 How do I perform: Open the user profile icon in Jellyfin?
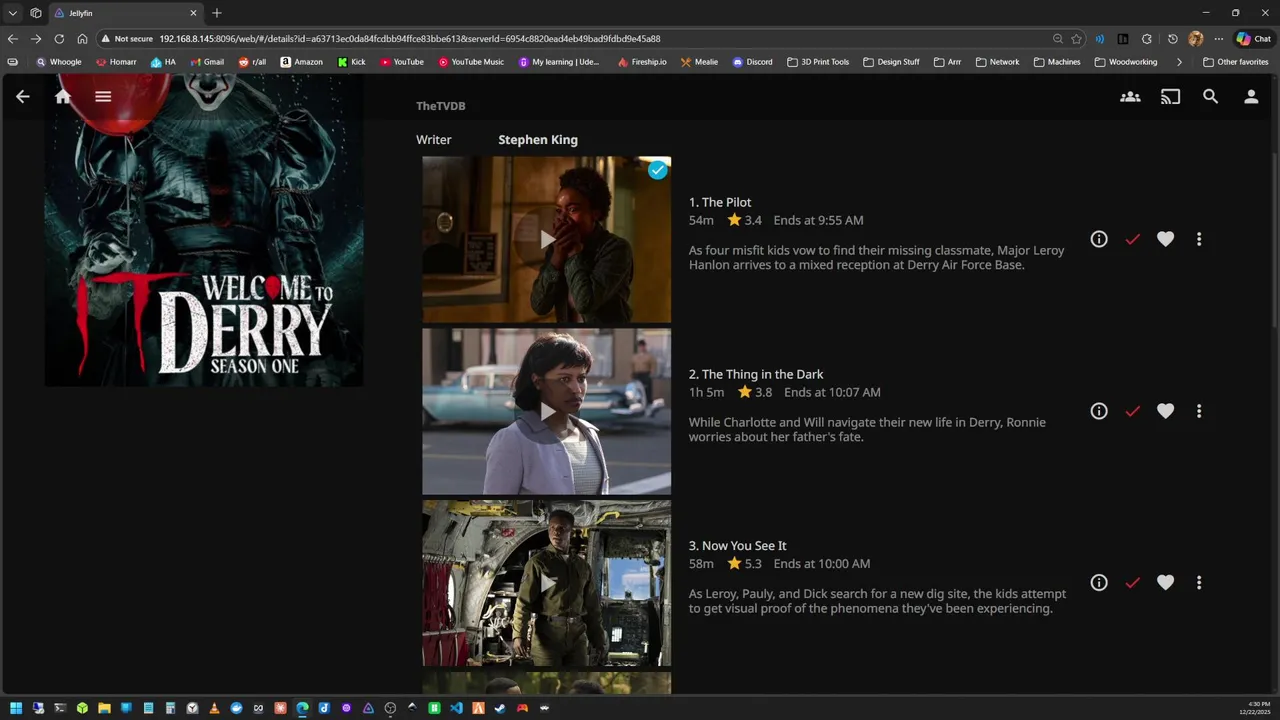pyautogui.click(x=1251, y=97)
